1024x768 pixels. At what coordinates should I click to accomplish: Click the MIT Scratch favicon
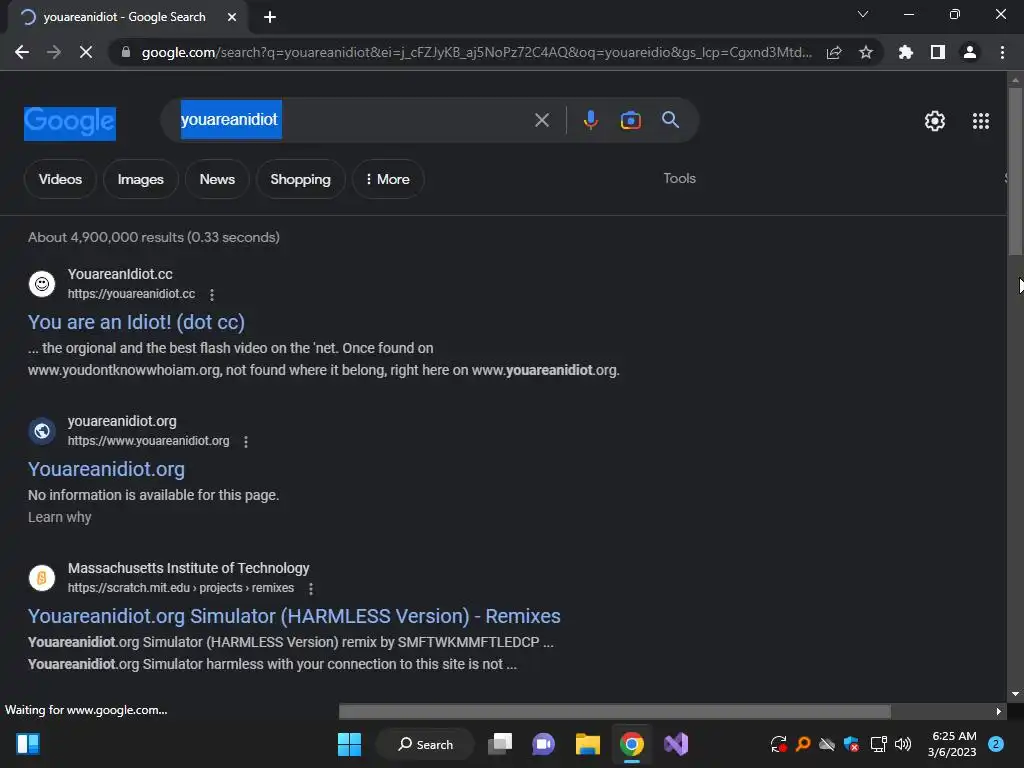pos(42,578)
